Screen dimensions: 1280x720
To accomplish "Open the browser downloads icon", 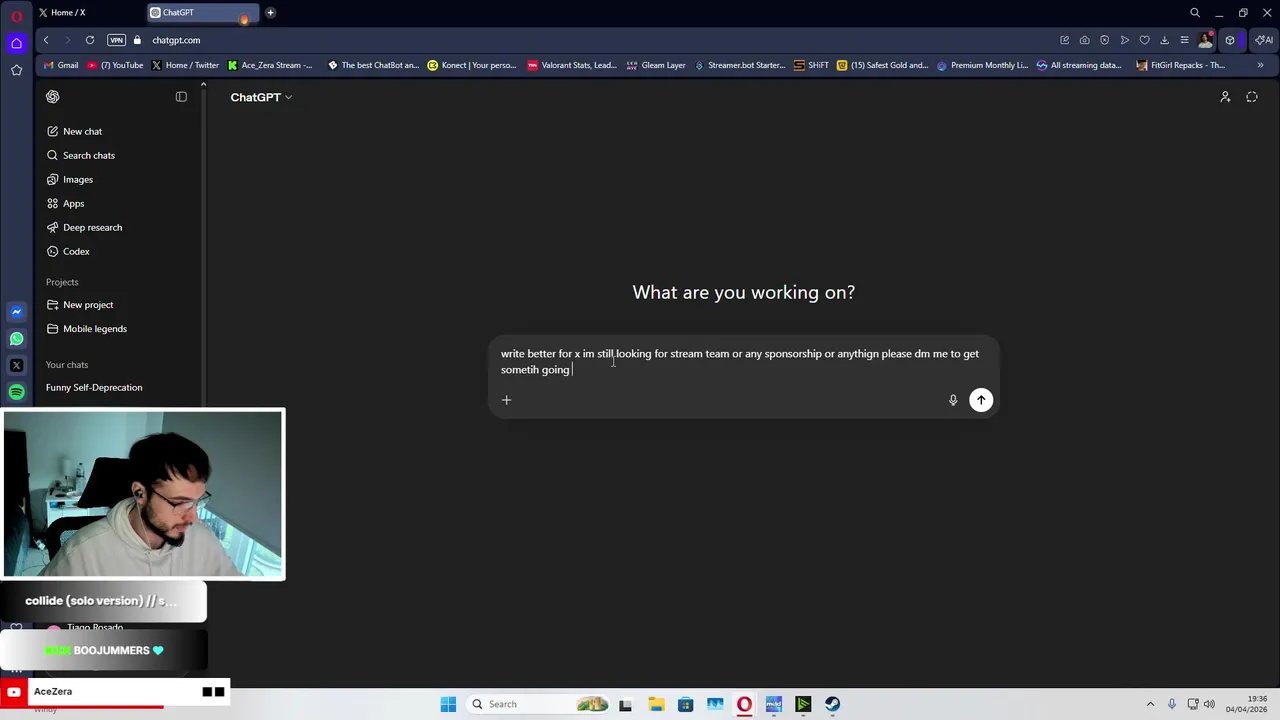I will tap(1164, 40).
